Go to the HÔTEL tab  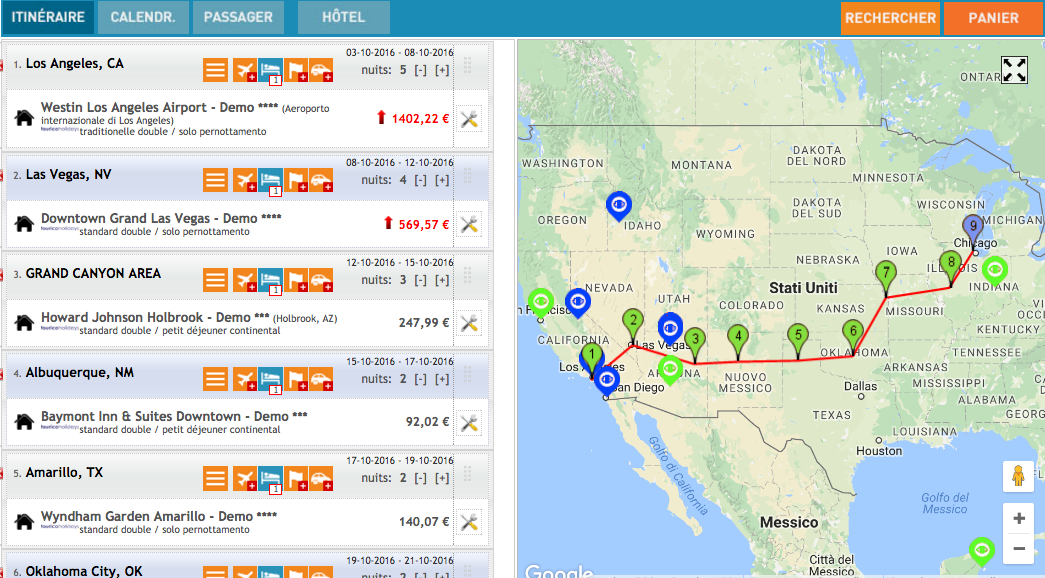point(343,17)
